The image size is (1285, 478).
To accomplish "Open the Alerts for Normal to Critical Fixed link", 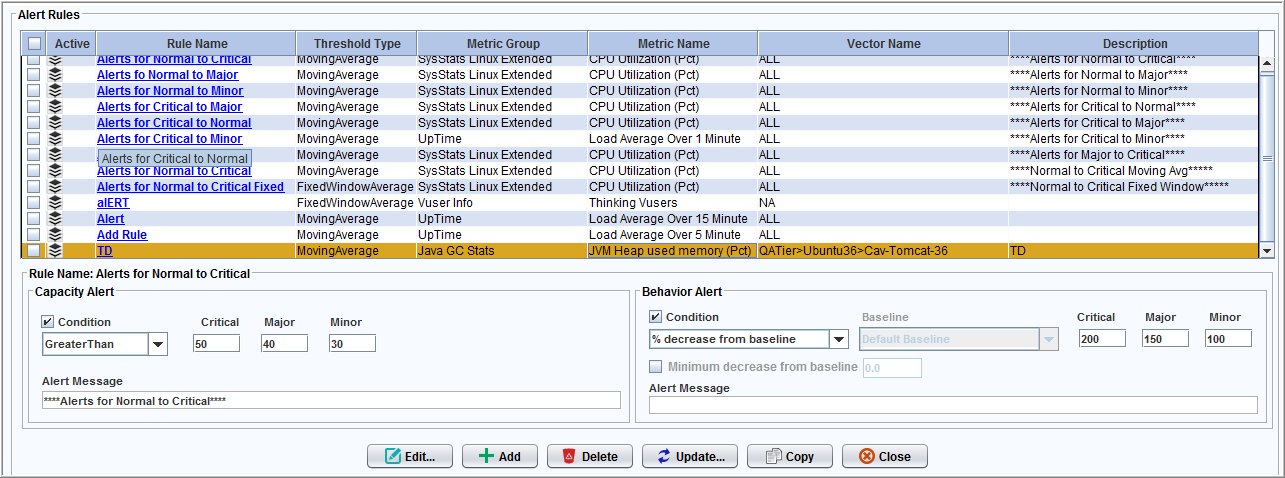I will [x=190, y=187].
